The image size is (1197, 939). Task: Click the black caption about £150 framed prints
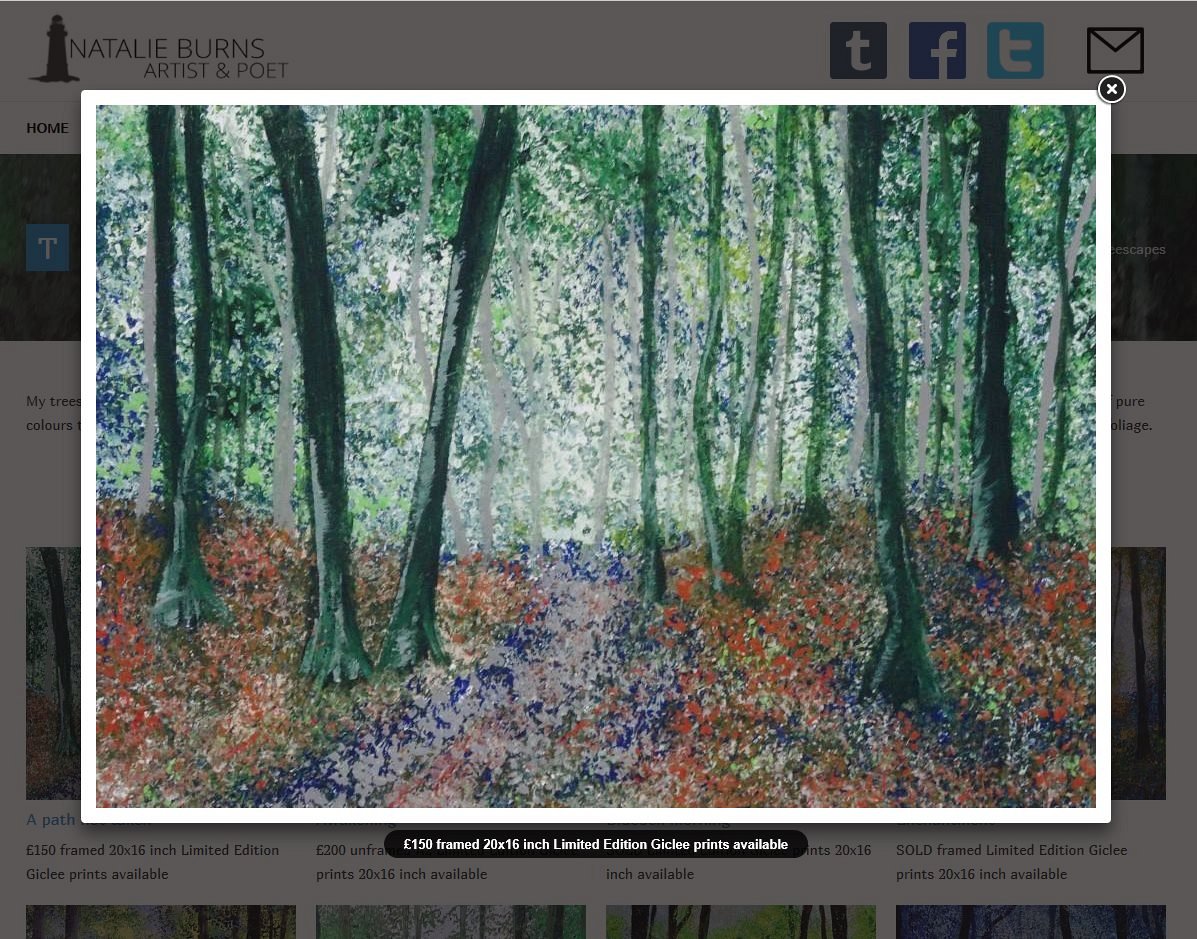[x=595, y=844]
